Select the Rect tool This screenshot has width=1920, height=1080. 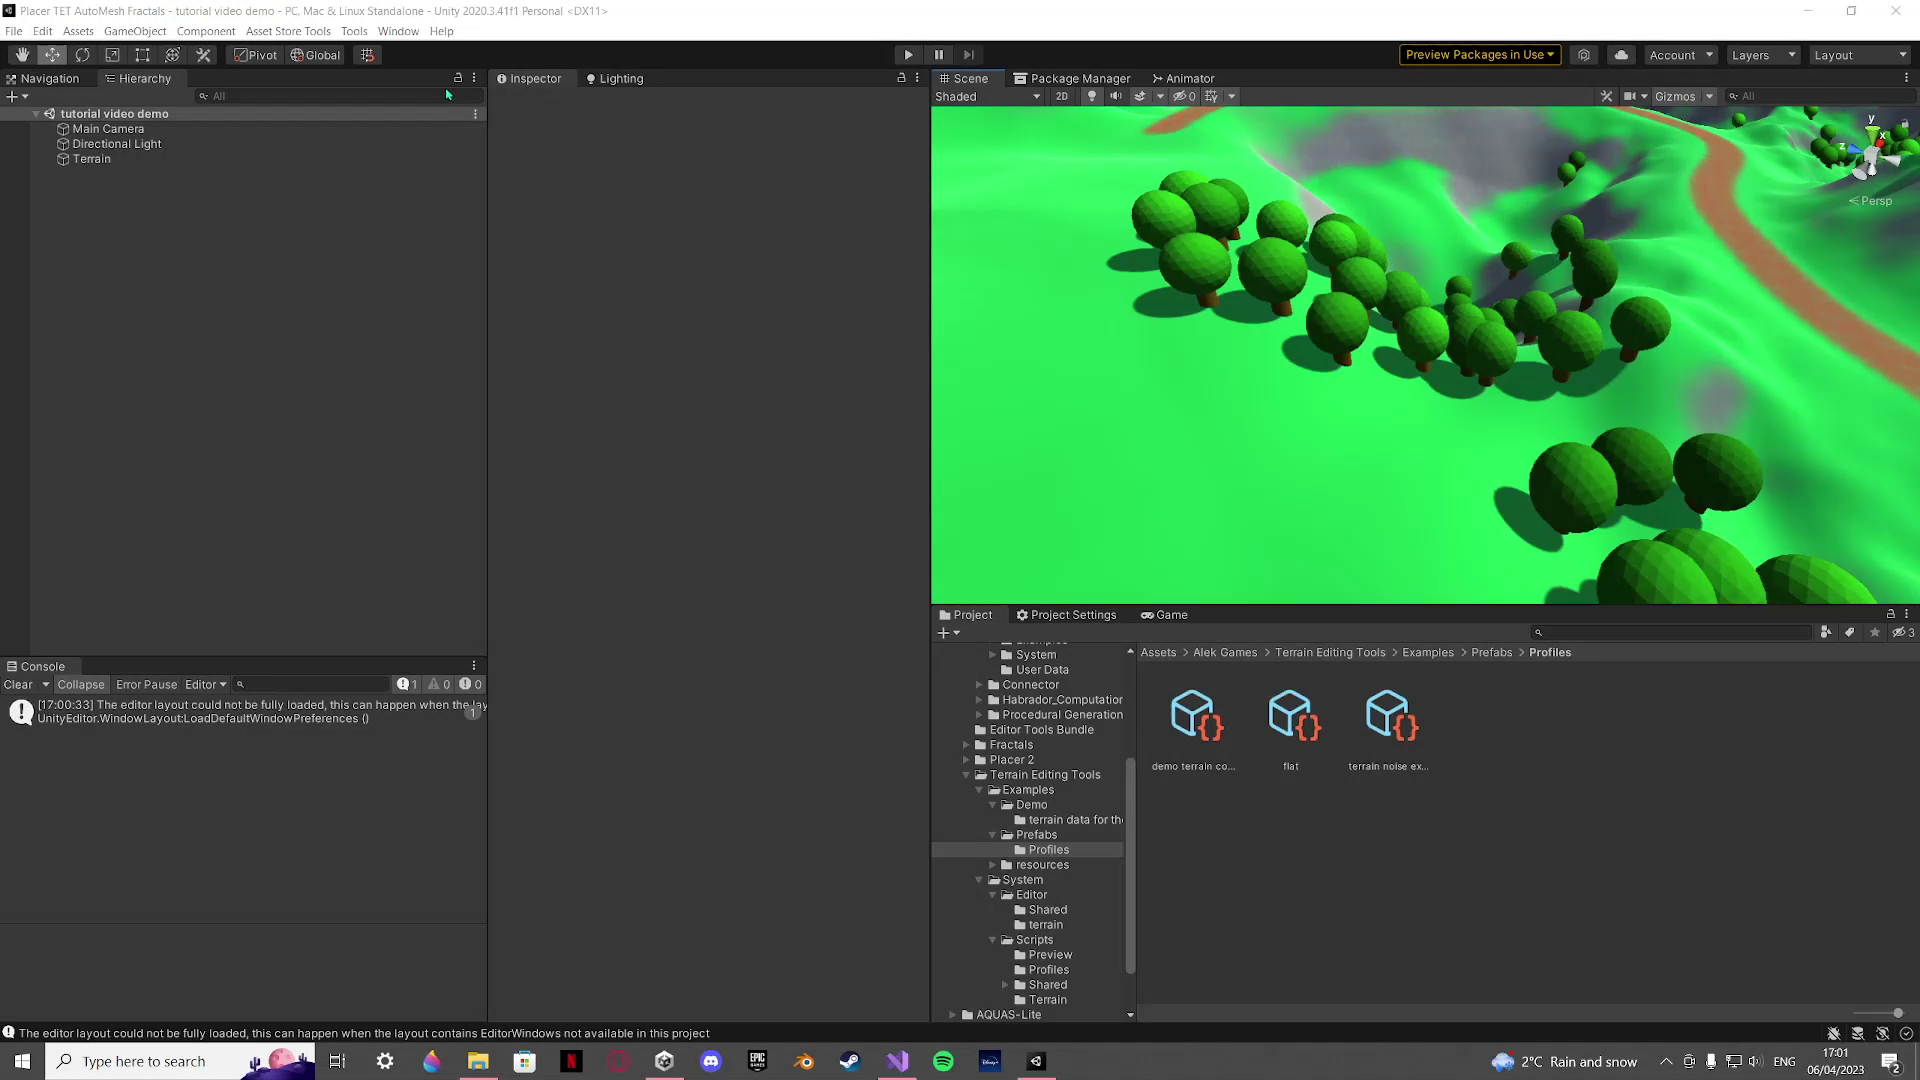pyautogui.click(x=142, y=55)
